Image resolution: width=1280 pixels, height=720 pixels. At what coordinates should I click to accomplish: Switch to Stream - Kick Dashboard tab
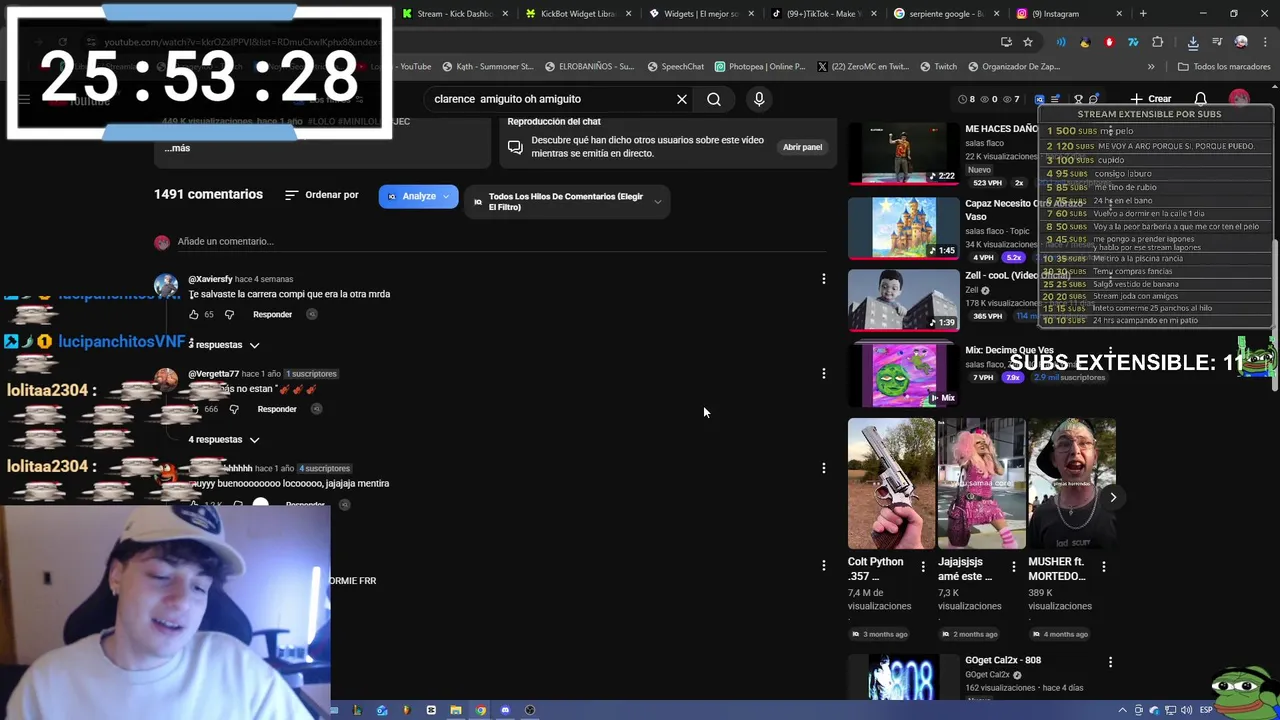(455, 14)
